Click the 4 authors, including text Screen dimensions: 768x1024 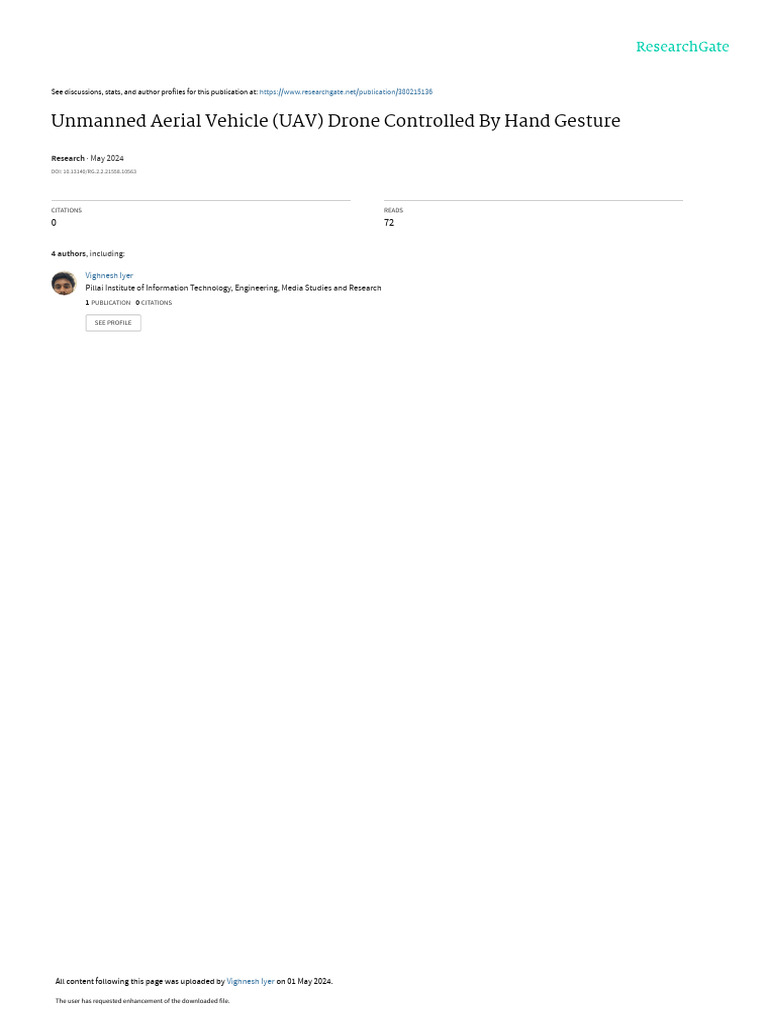[88, 253]
